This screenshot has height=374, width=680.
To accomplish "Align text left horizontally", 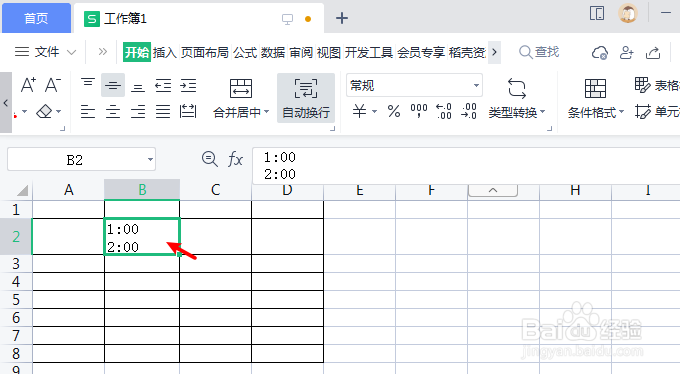I will pos(88,112).
